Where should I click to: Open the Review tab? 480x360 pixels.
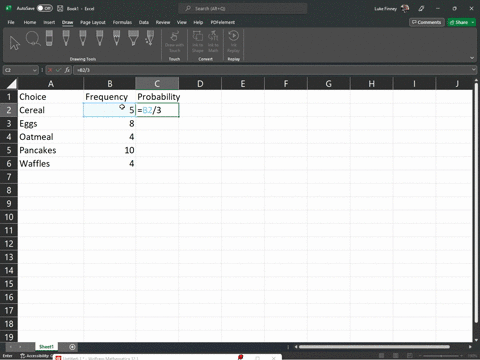click(x=163, y=22)
